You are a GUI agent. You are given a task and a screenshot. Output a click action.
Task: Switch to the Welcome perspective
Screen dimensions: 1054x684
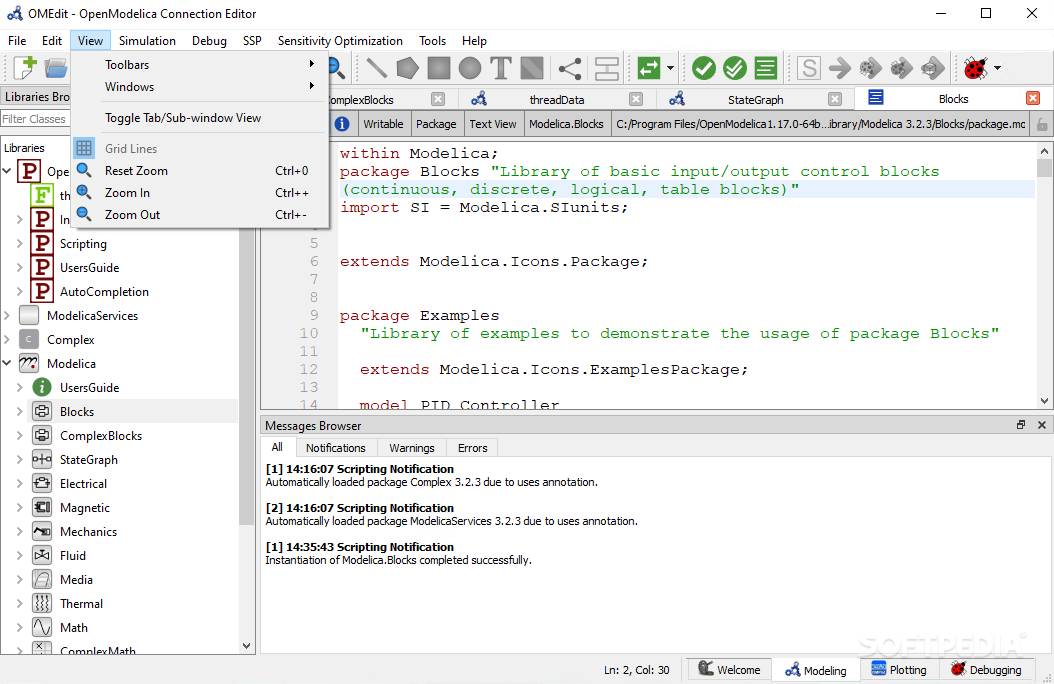tap(729, 669)
